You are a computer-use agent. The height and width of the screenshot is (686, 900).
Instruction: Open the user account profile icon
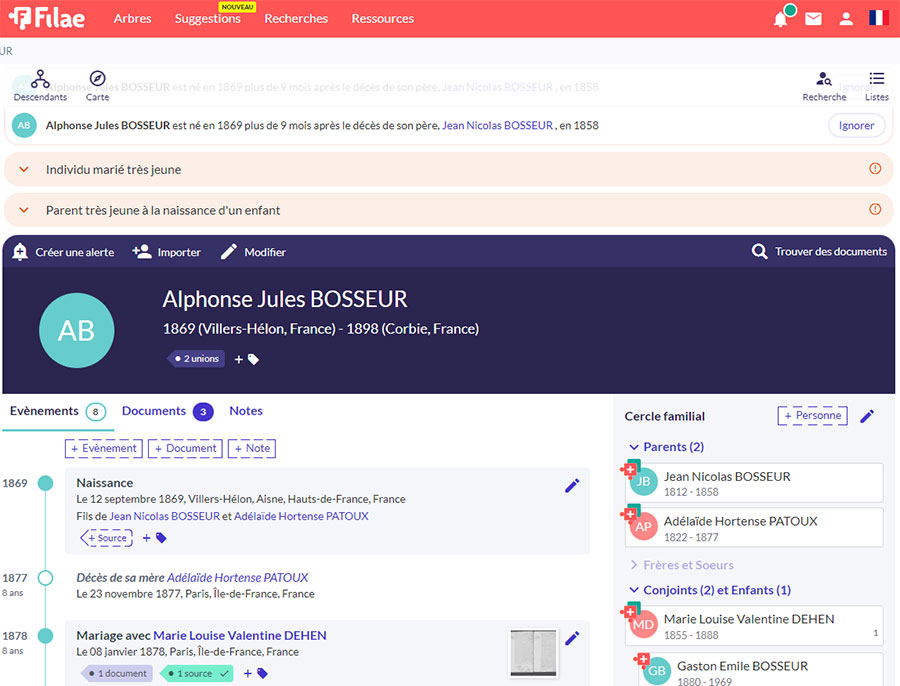tap(846, 19)
